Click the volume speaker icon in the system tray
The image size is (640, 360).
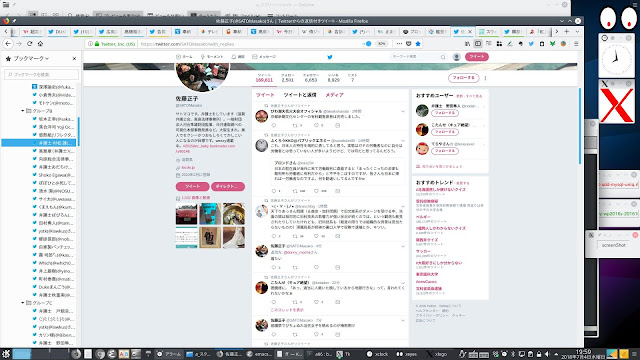(x=547, y=354)
